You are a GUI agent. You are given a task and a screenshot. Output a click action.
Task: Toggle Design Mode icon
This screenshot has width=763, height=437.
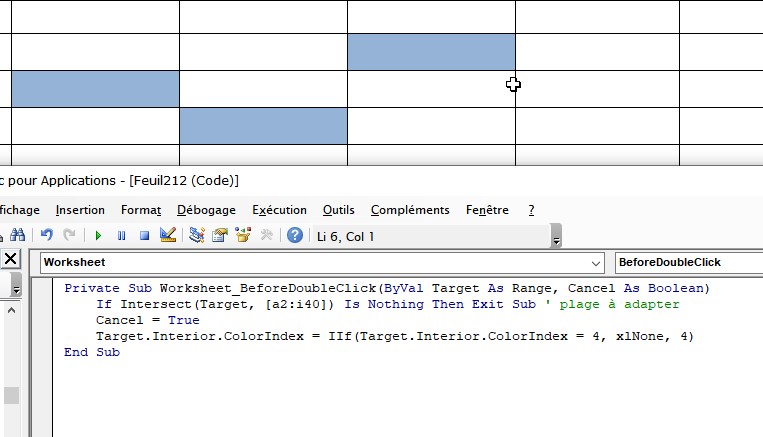[x=167, y=236]
